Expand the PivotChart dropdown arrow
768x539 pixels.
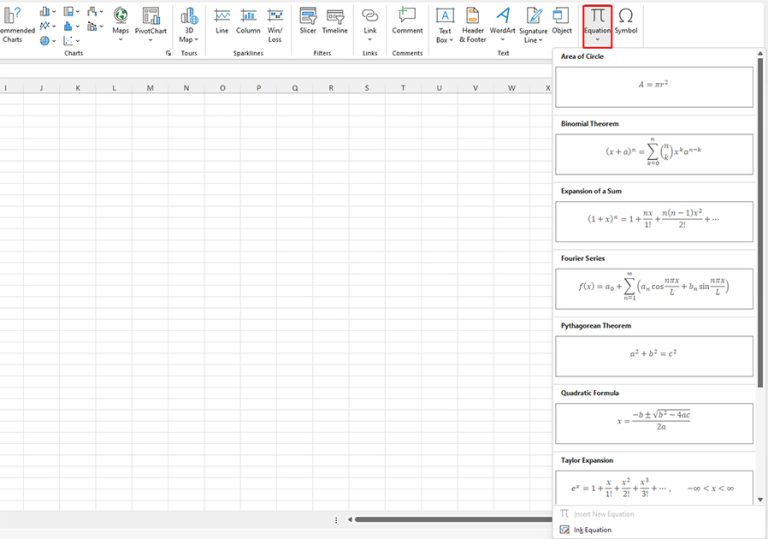151,40
